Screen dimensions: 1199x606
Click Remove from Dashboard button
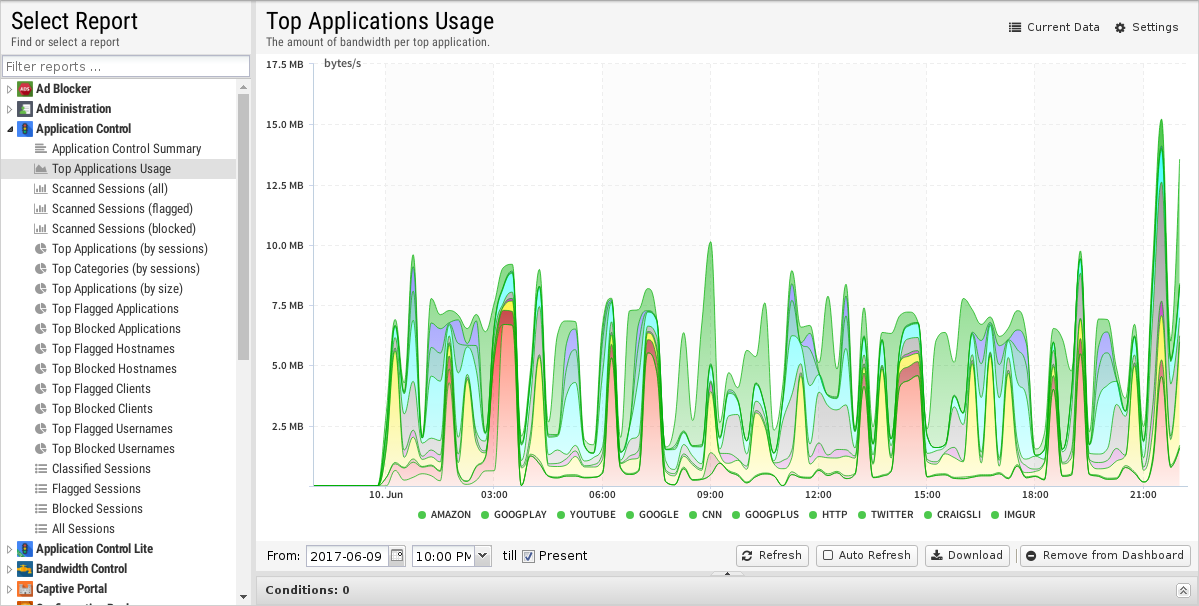pyautogui.click(x=1104, y=555)
